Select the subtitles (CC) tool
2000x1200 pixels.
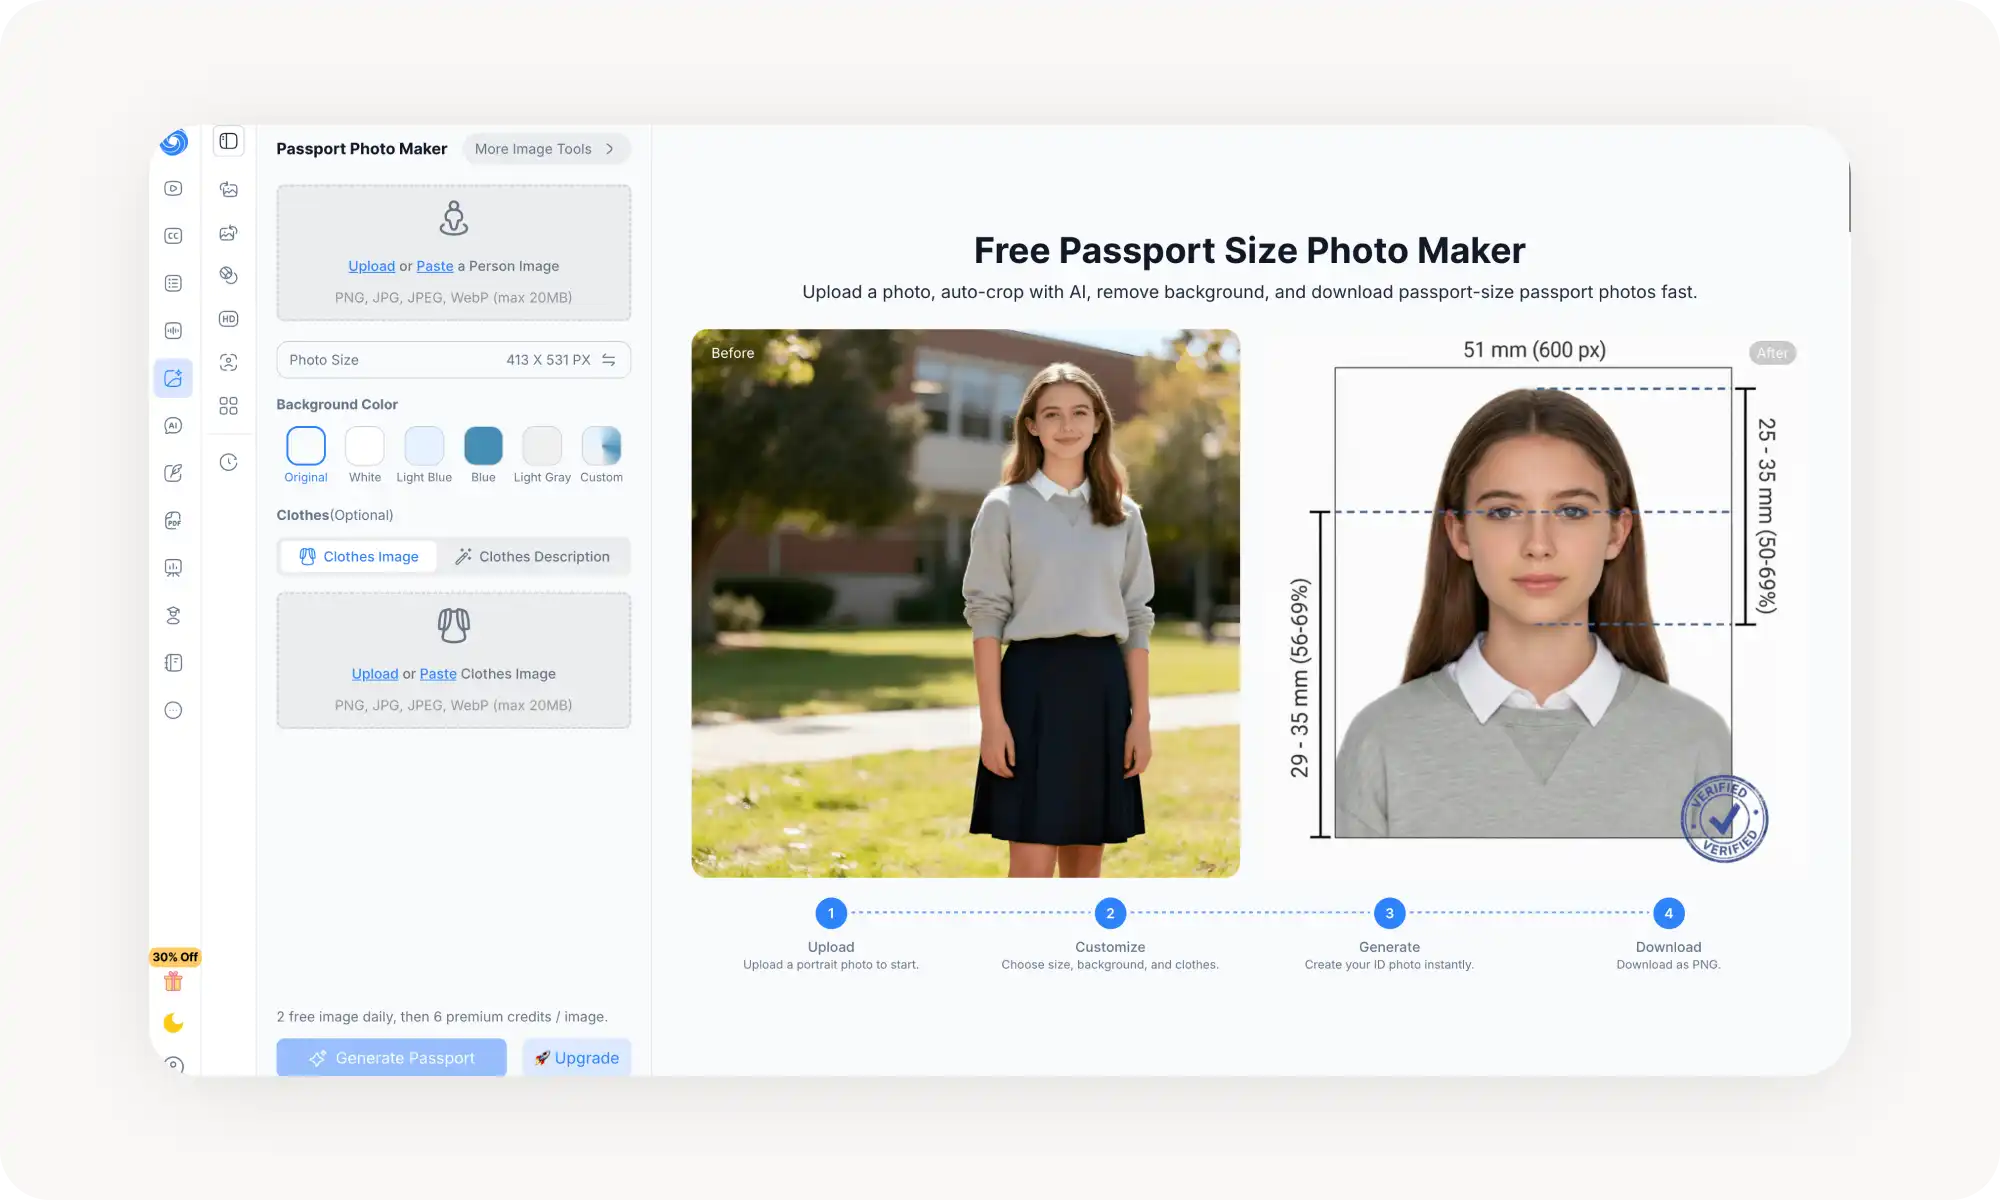173,235
